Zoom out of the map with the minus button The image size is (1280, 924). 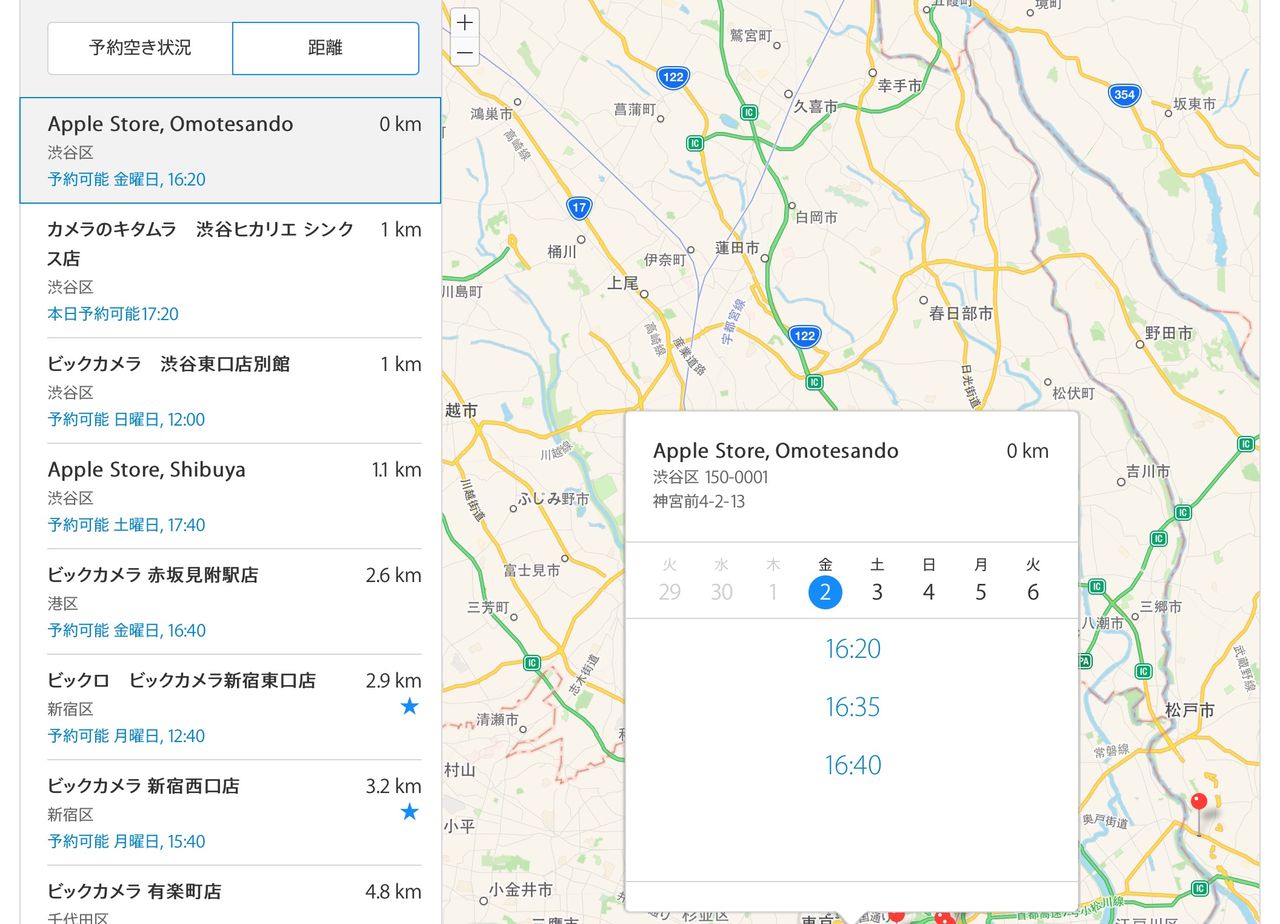click(x=465, y=52)
